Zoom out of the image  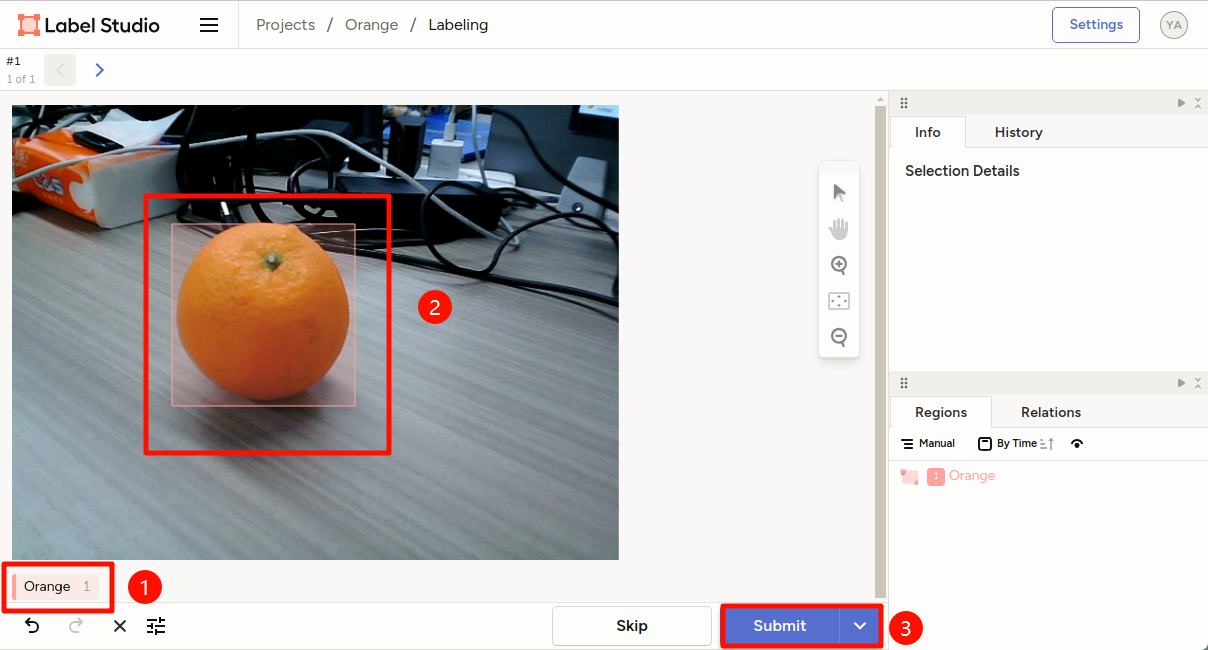(x=839, y=337)
